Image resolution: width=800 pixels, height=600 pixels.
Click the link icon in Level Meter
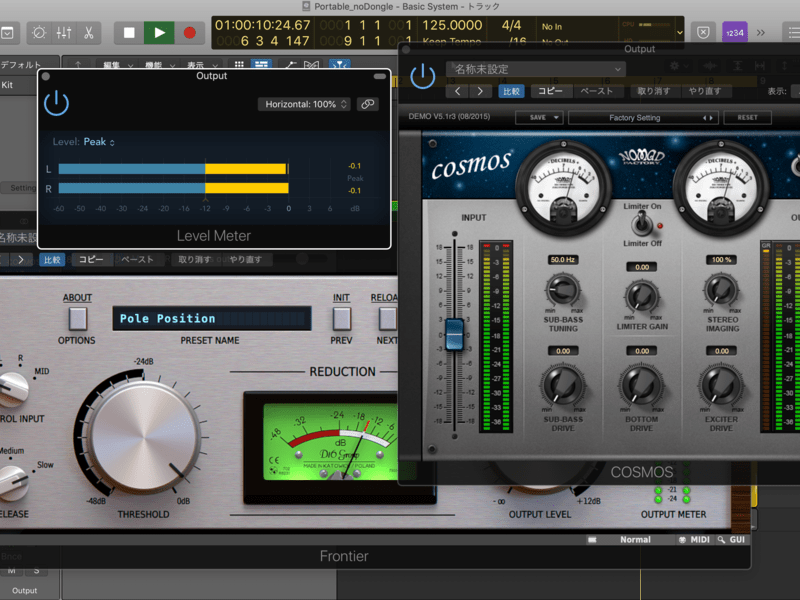click(368, 104)
